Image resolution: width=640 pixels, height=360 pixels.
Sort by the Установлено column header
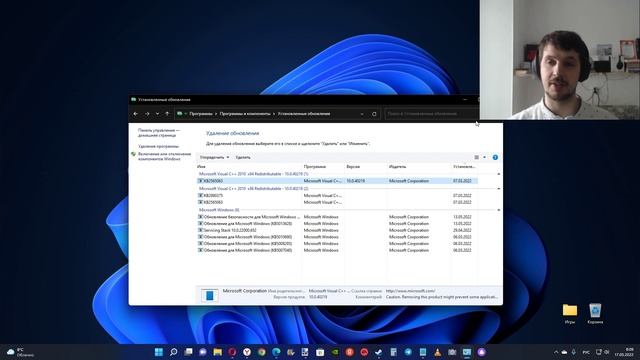(x=464, y=167)
